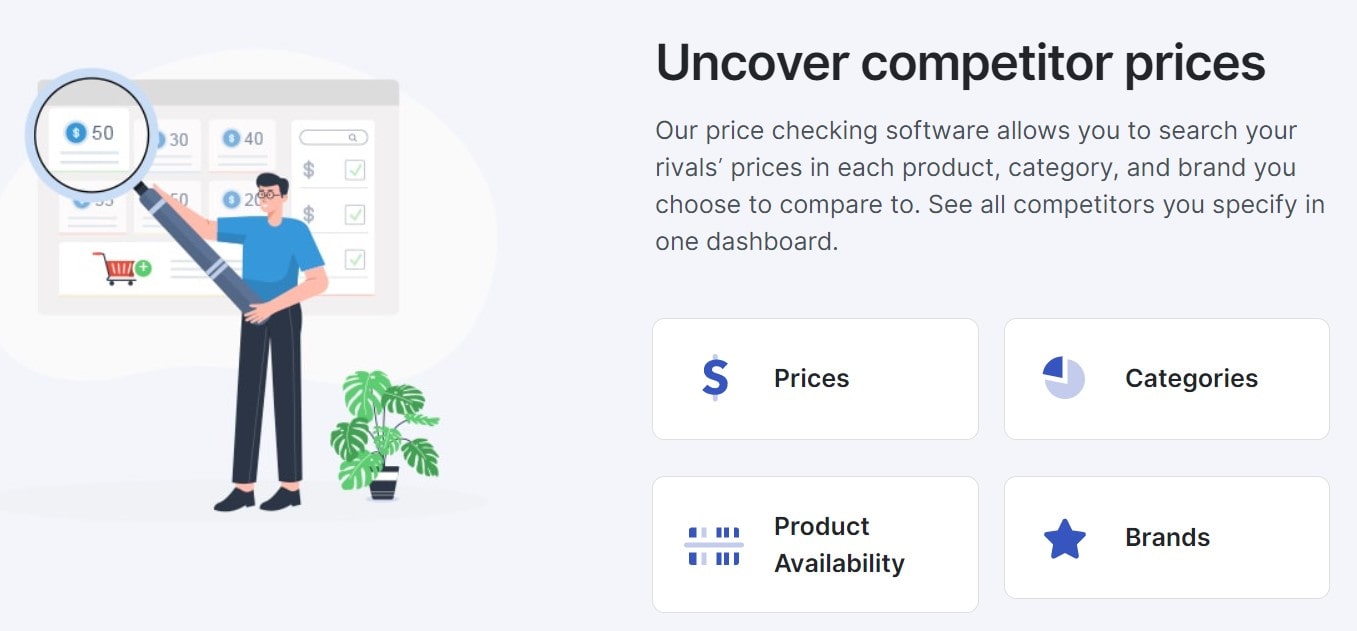This screenshot has width=1357, height=631.
Task: Click the blue star icon next to Brands
Action: pyautogui.click(x=1066, y=537)
